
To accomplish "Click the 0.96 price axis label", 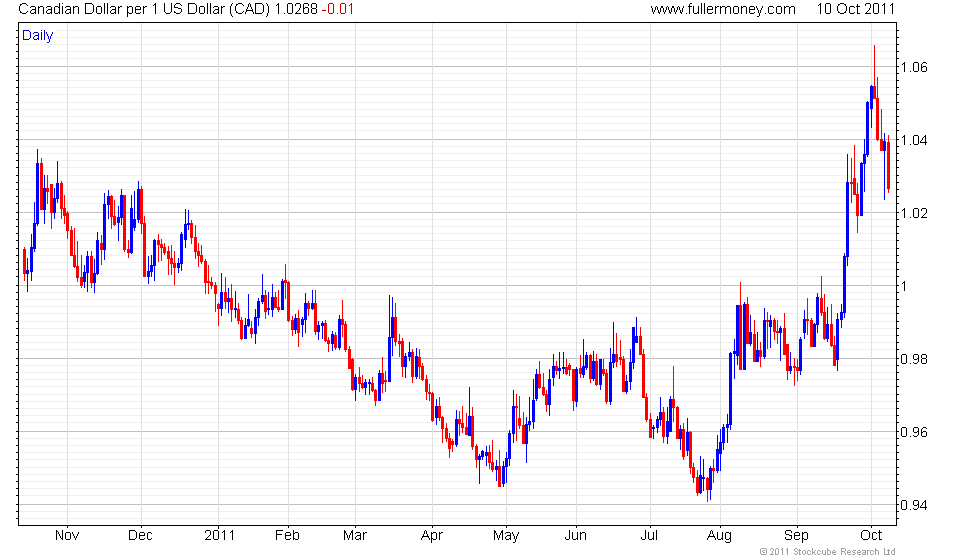I will click(914, 432).
